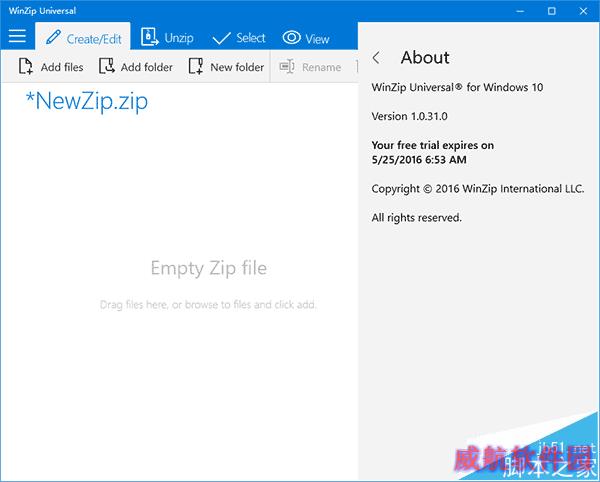Maximize the WinZip Universal window

click(x=551, y=11)
